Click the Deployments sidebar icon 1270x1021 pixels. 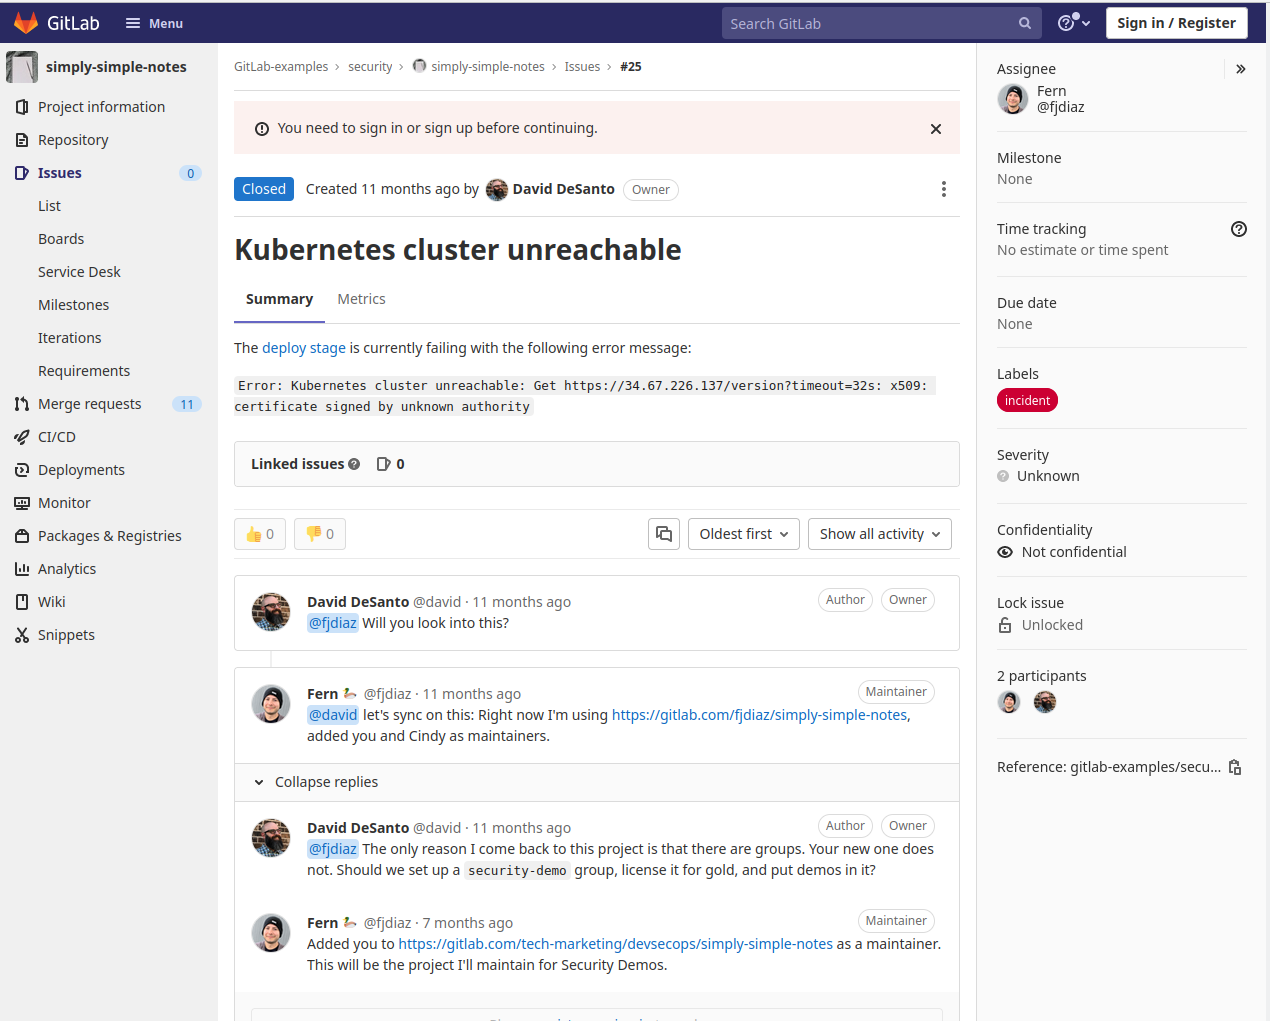[22, 470]
